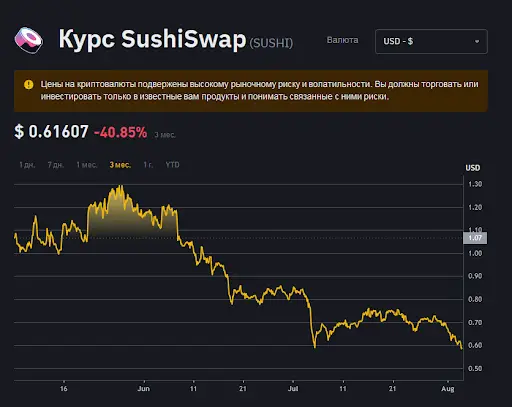Click the 0.50 axis label
The image size is (512, 407).
pyautogui.click(x=475, y=368)
